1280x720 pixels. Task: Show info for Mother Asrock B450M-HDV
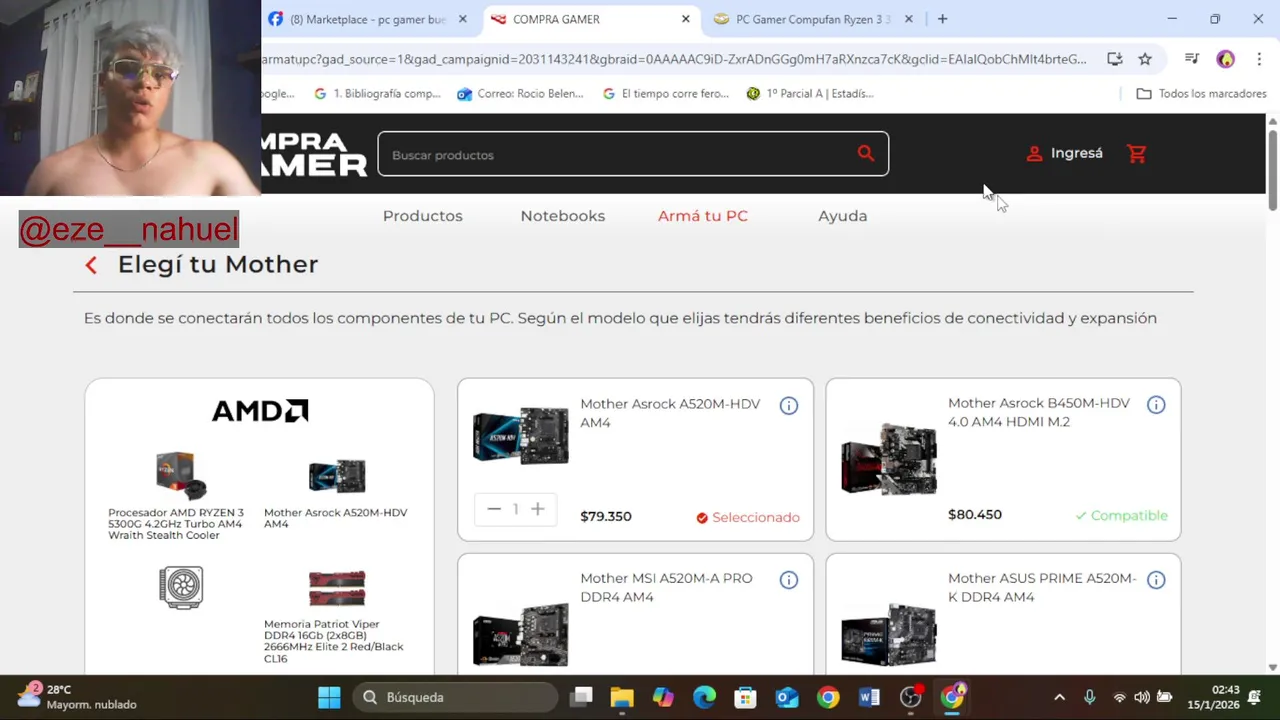point(1156,405)
